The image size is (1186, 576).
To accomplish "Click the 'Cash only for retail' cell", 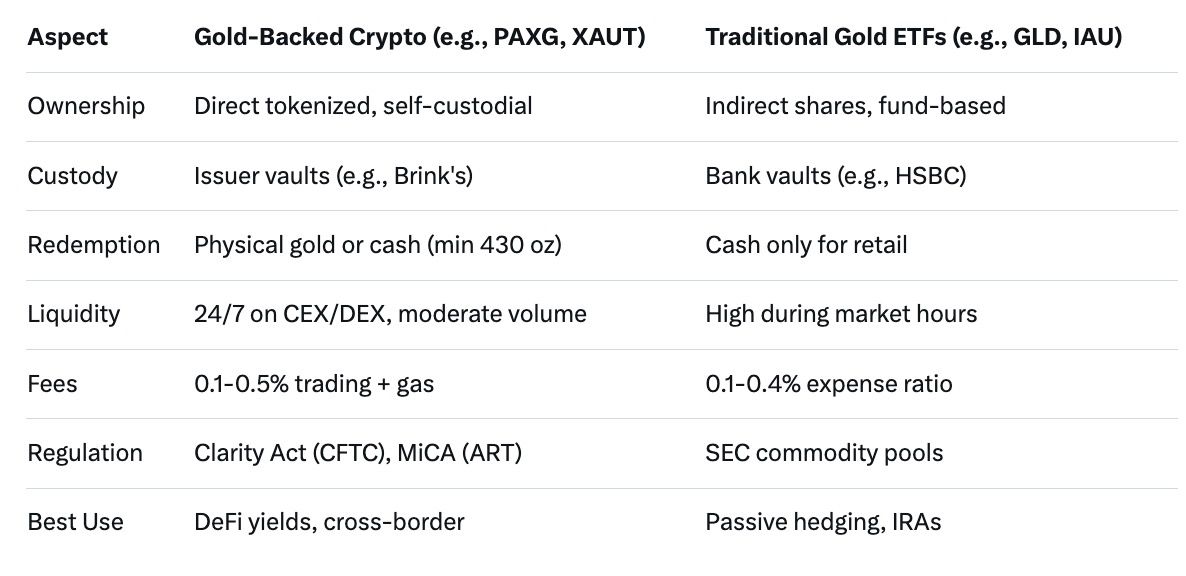I will coord(806,245).
